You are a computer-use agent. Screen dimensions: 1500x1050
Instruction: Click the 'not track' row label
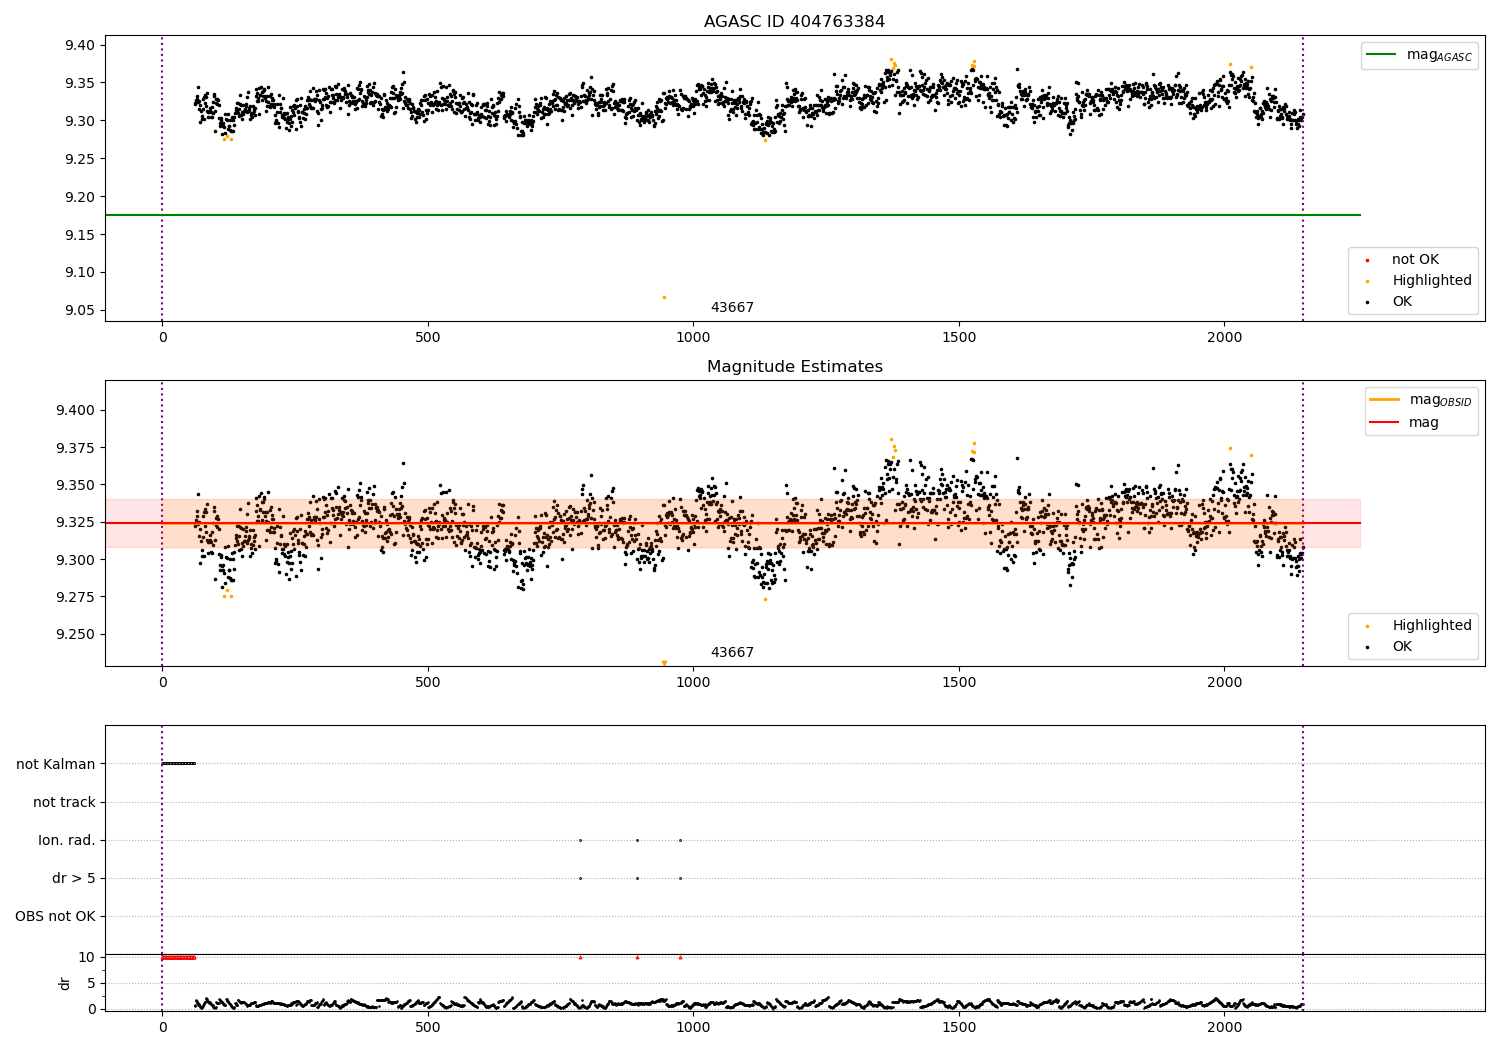(64, 802)
